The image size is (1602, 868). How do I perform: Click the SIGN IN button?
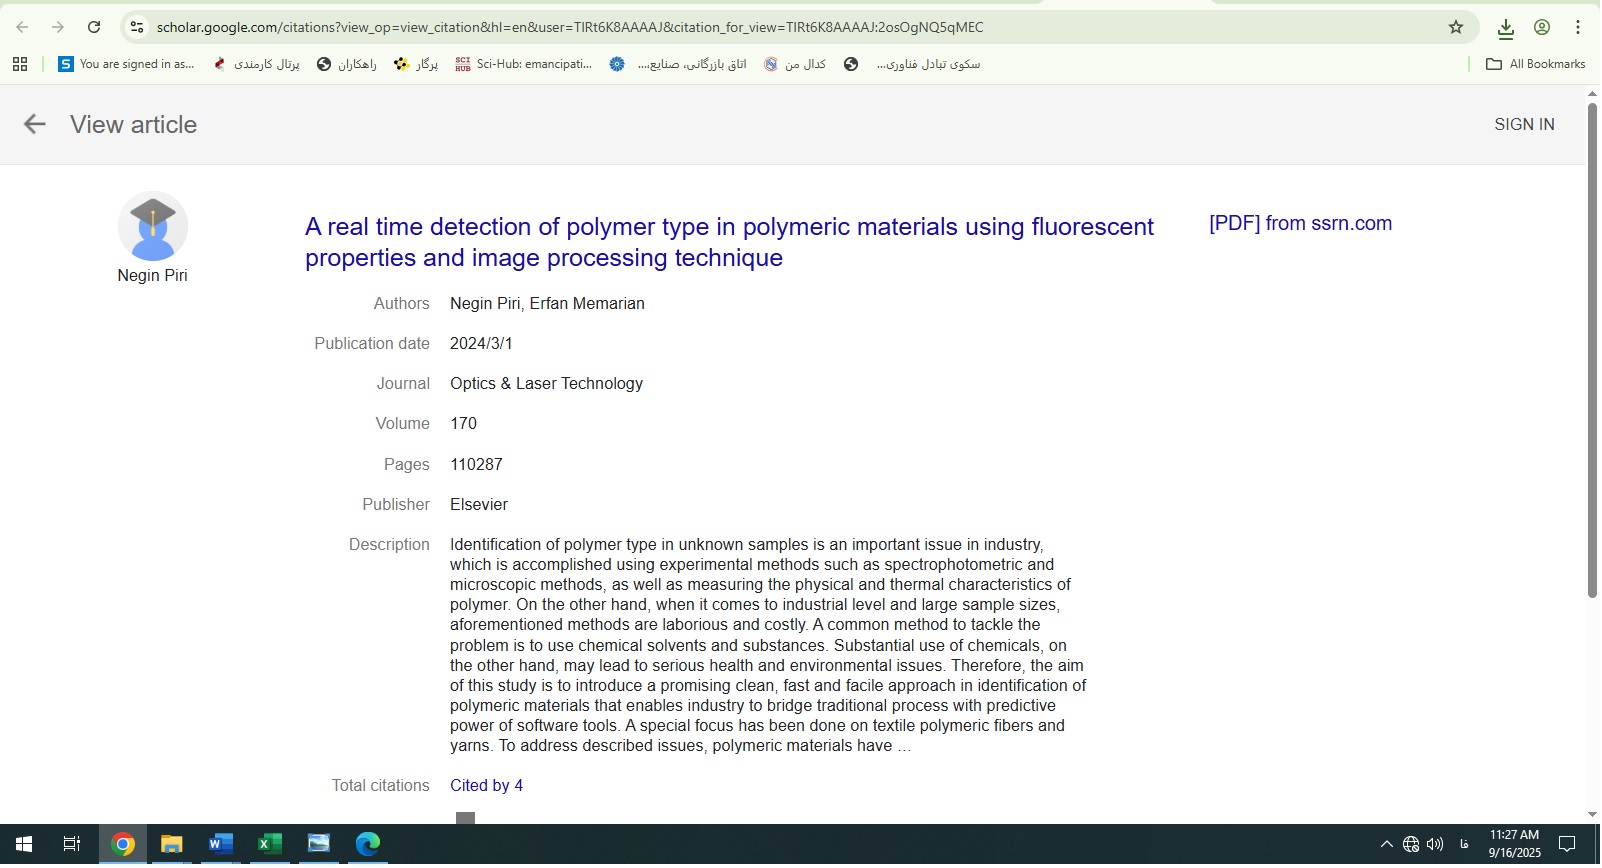tap(1524, 124)
